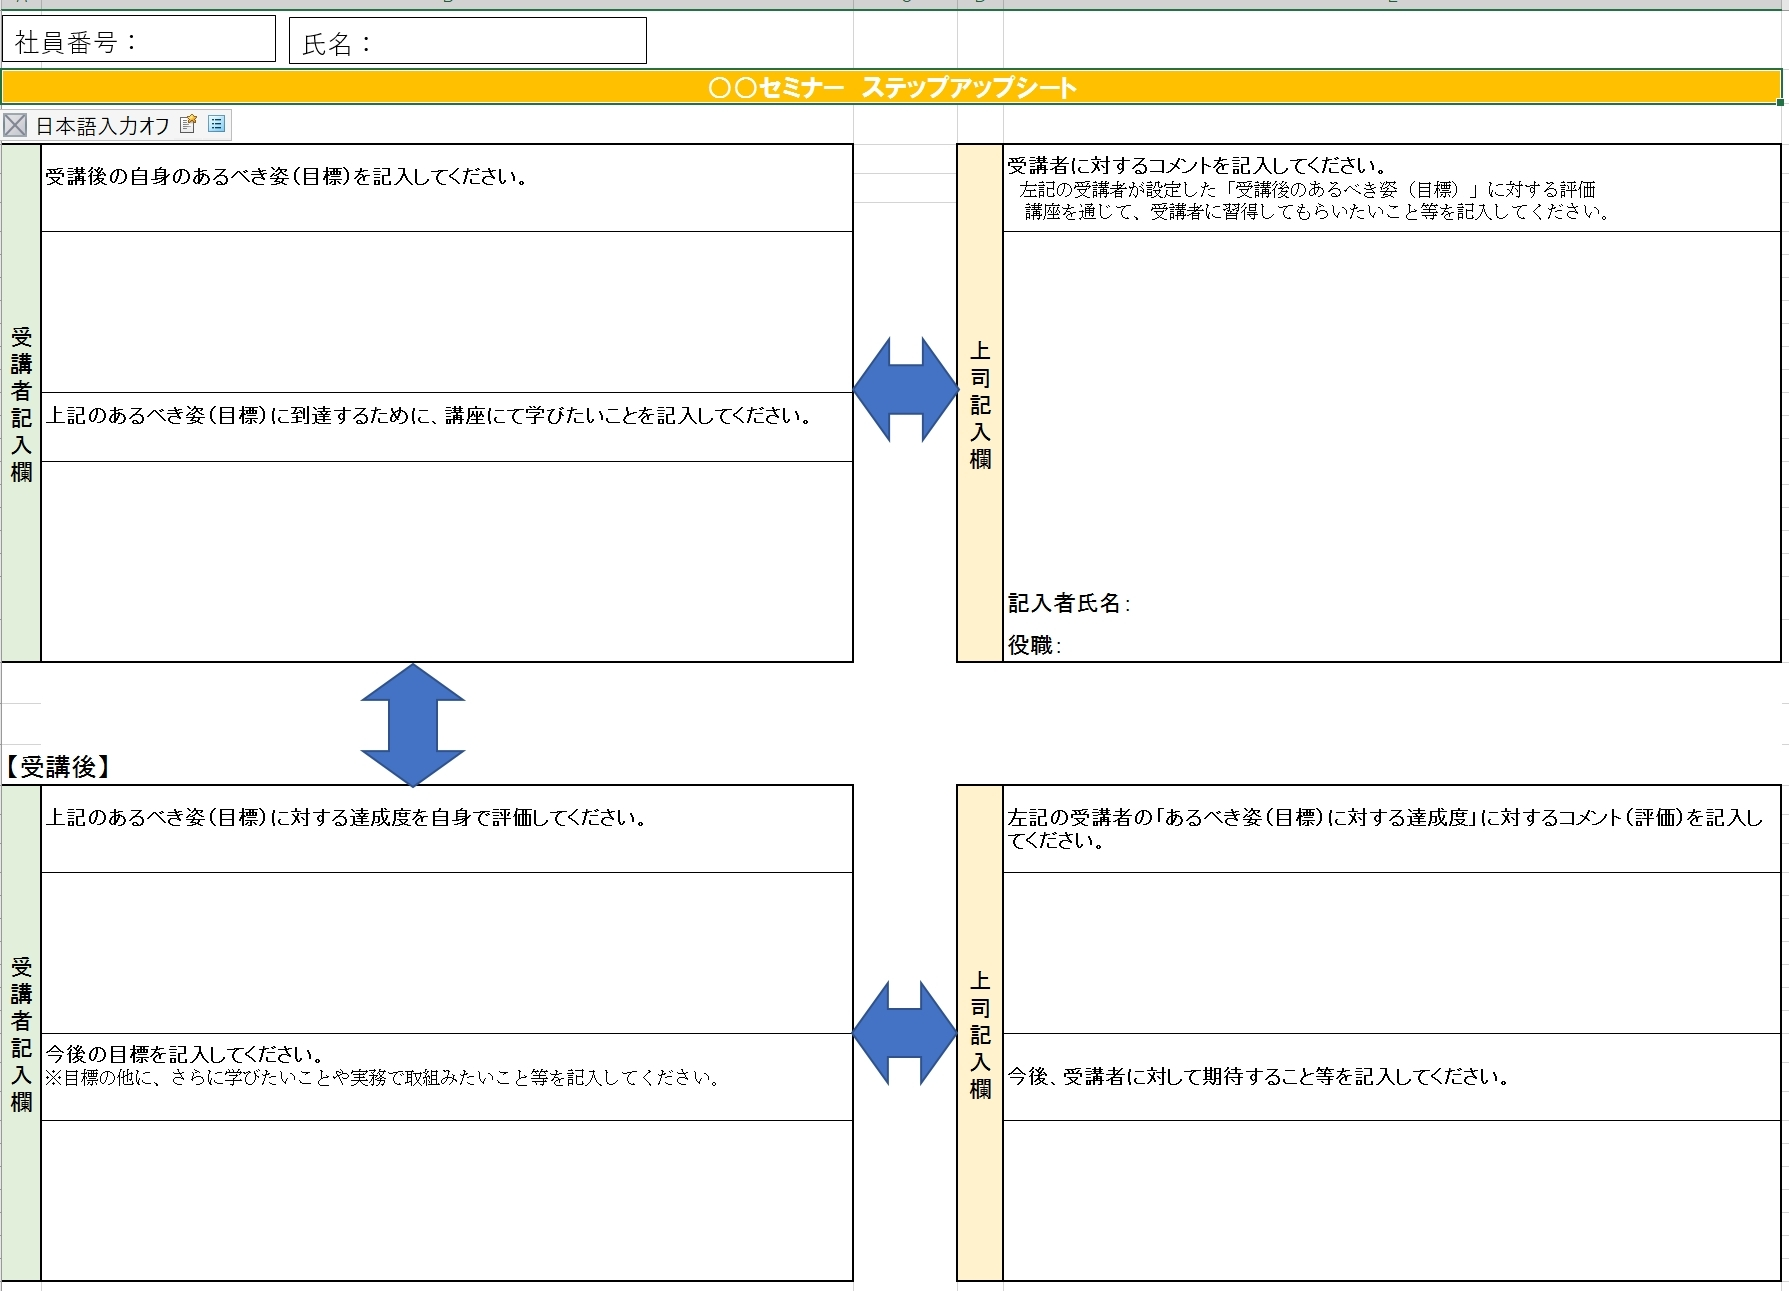Click the 今後、受講者に対して期待すること cell

1392,1077
